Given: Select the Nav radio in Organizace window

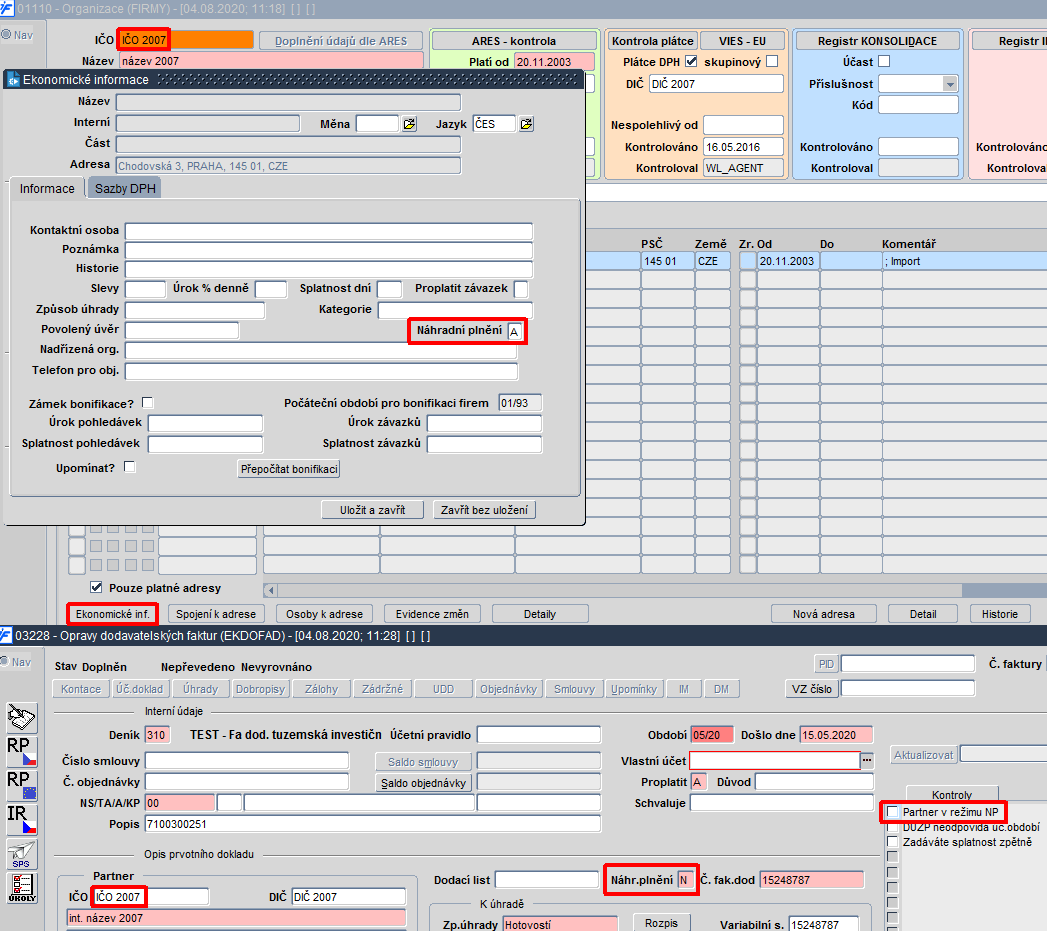Looking at the screenshot, I should pos(6,35).
